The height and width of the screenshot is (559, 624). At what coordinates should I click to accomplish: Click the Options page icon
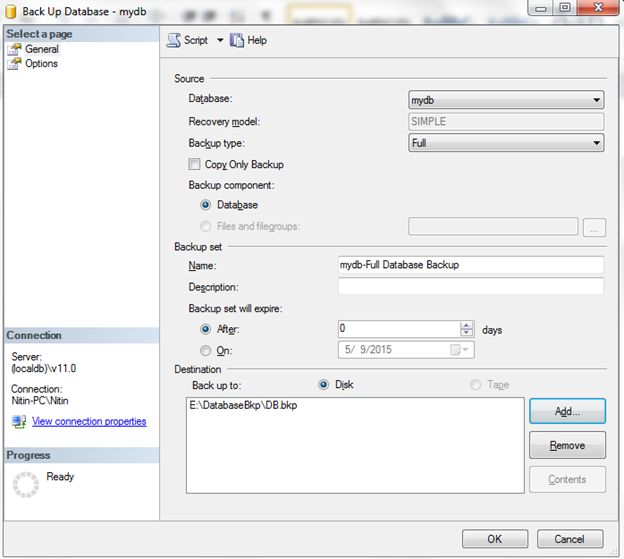click(15, 64)
